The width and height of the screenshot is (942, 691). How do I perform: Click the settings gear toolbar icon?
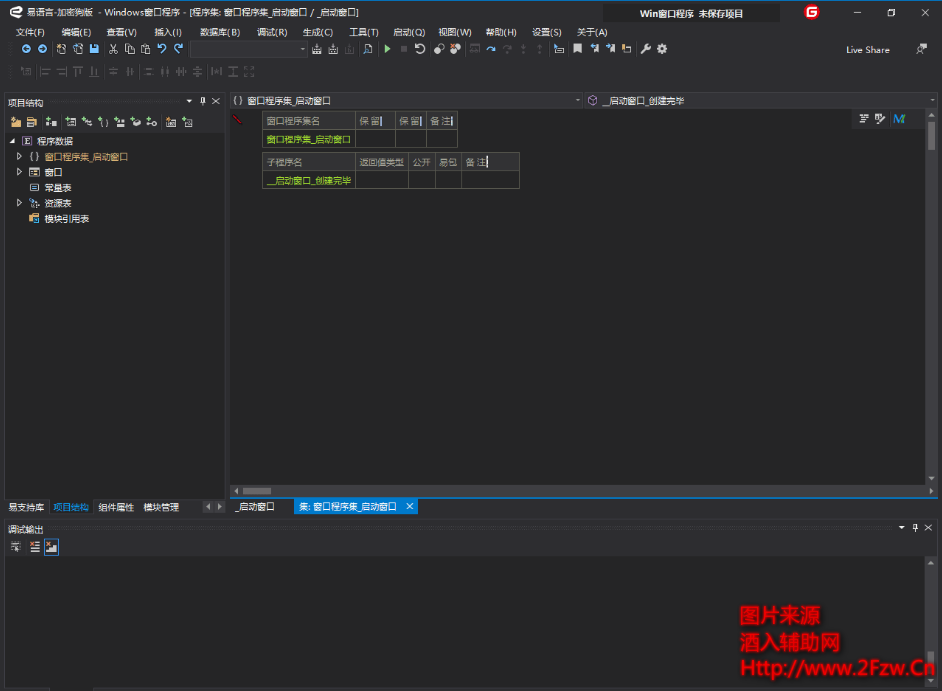[x=662, y=49]
